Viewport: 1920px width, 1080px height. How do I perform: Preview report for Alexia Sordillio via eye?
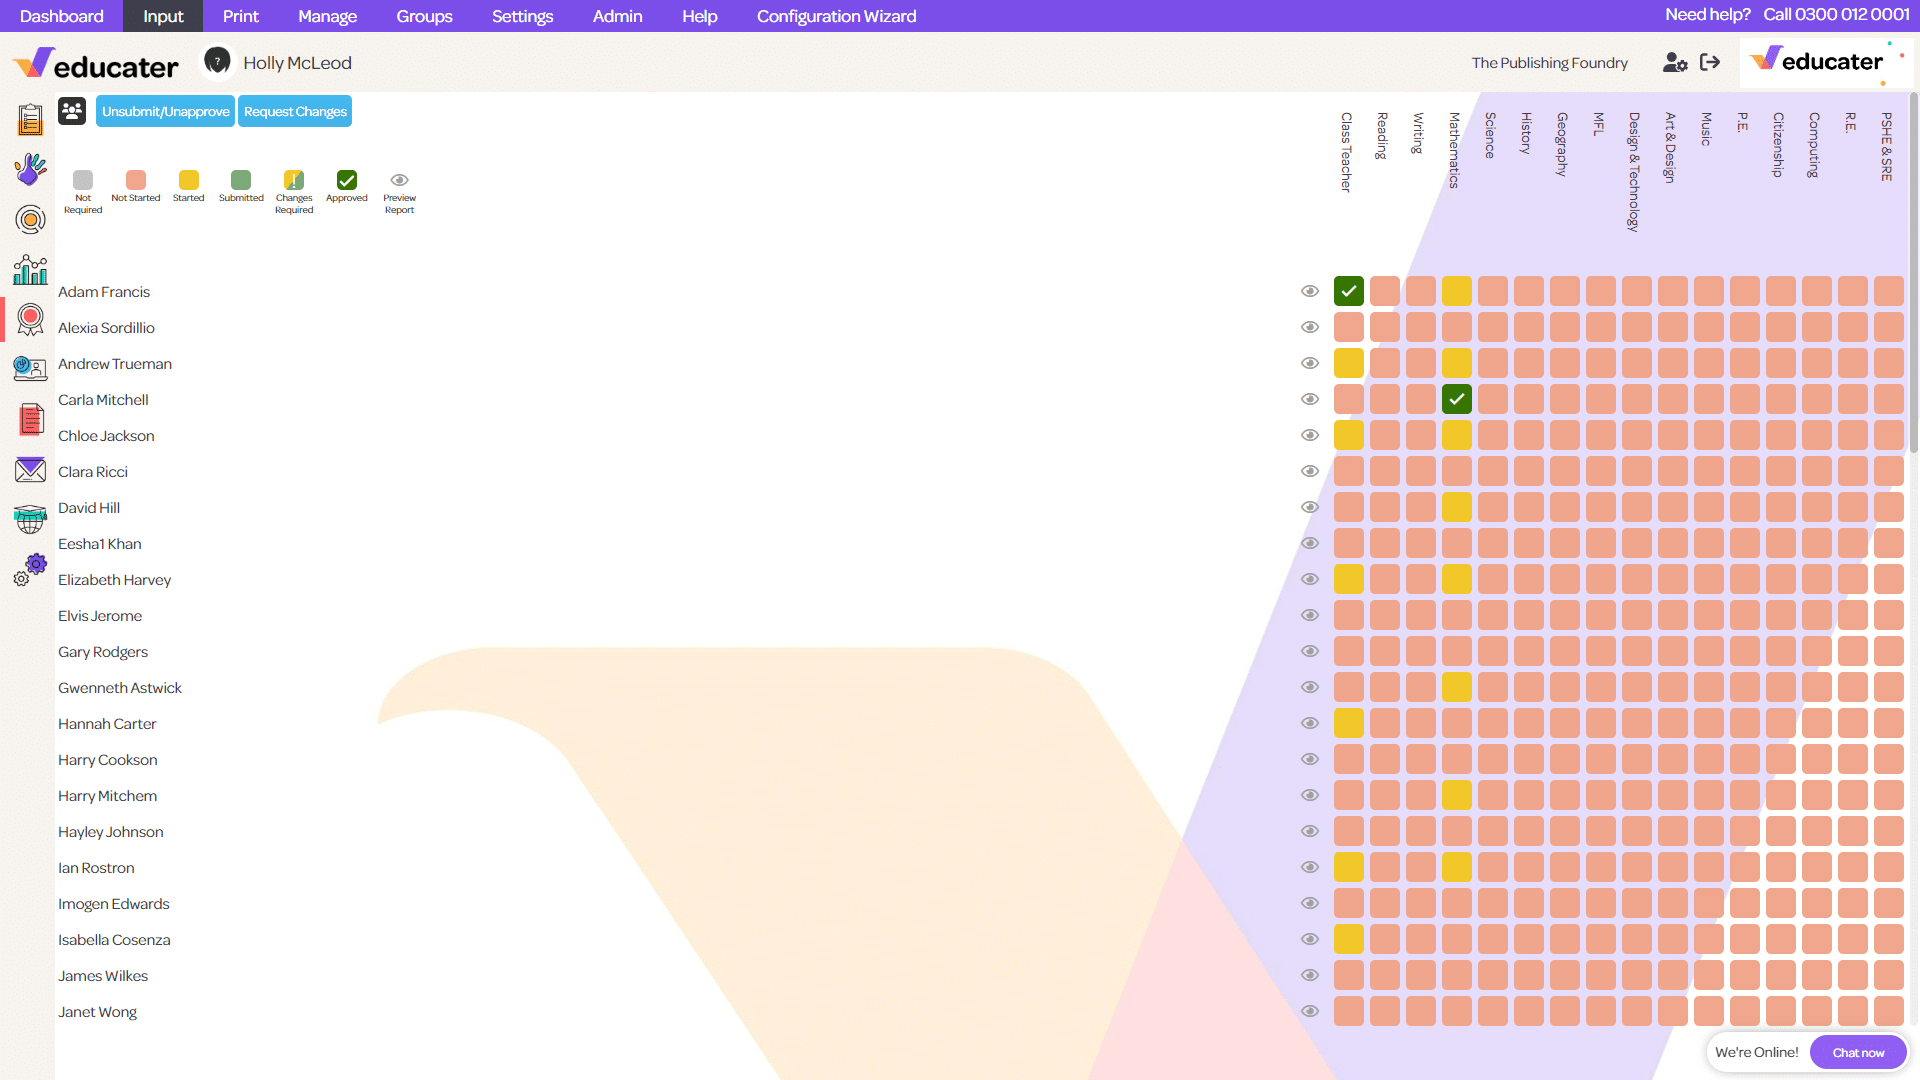[1310, 327]
